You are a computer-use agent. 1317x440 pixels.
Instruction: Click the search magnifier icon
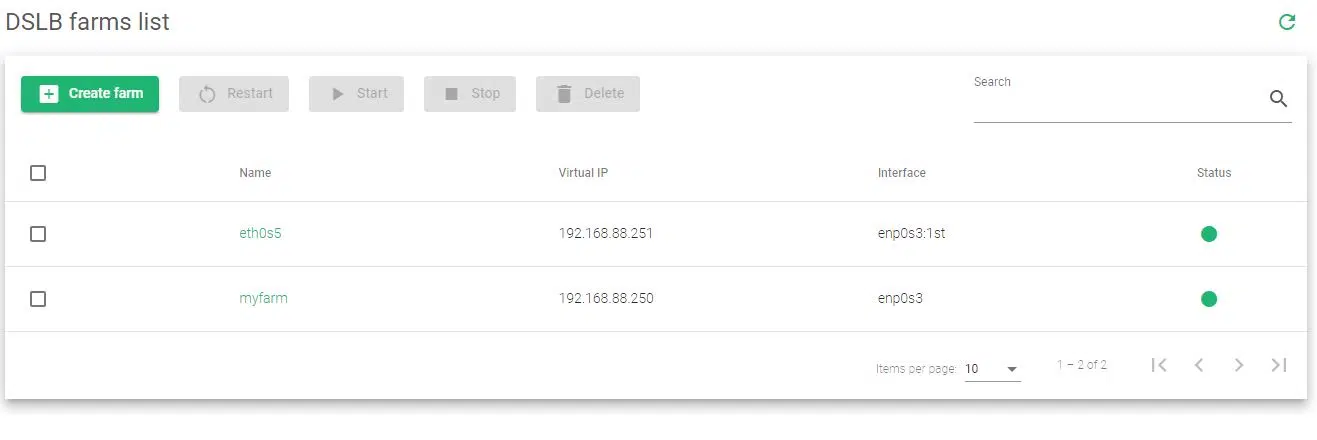point(1278,98)
